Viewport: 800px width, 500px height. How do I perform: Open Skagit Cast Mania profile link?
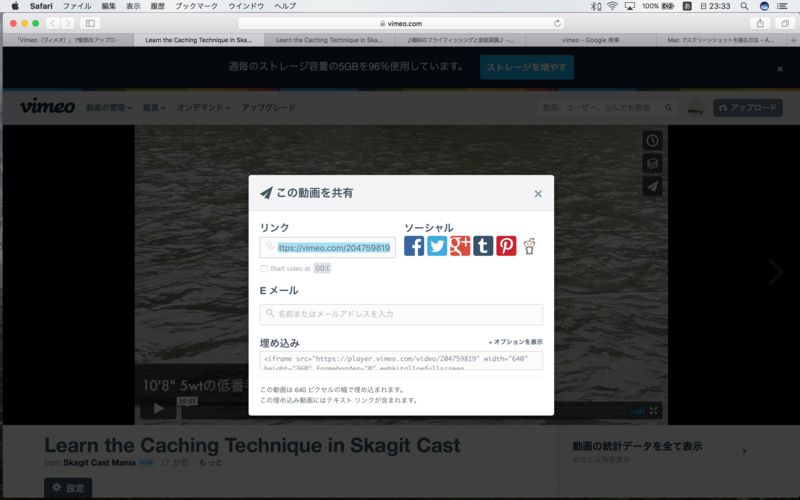point(99,463)
